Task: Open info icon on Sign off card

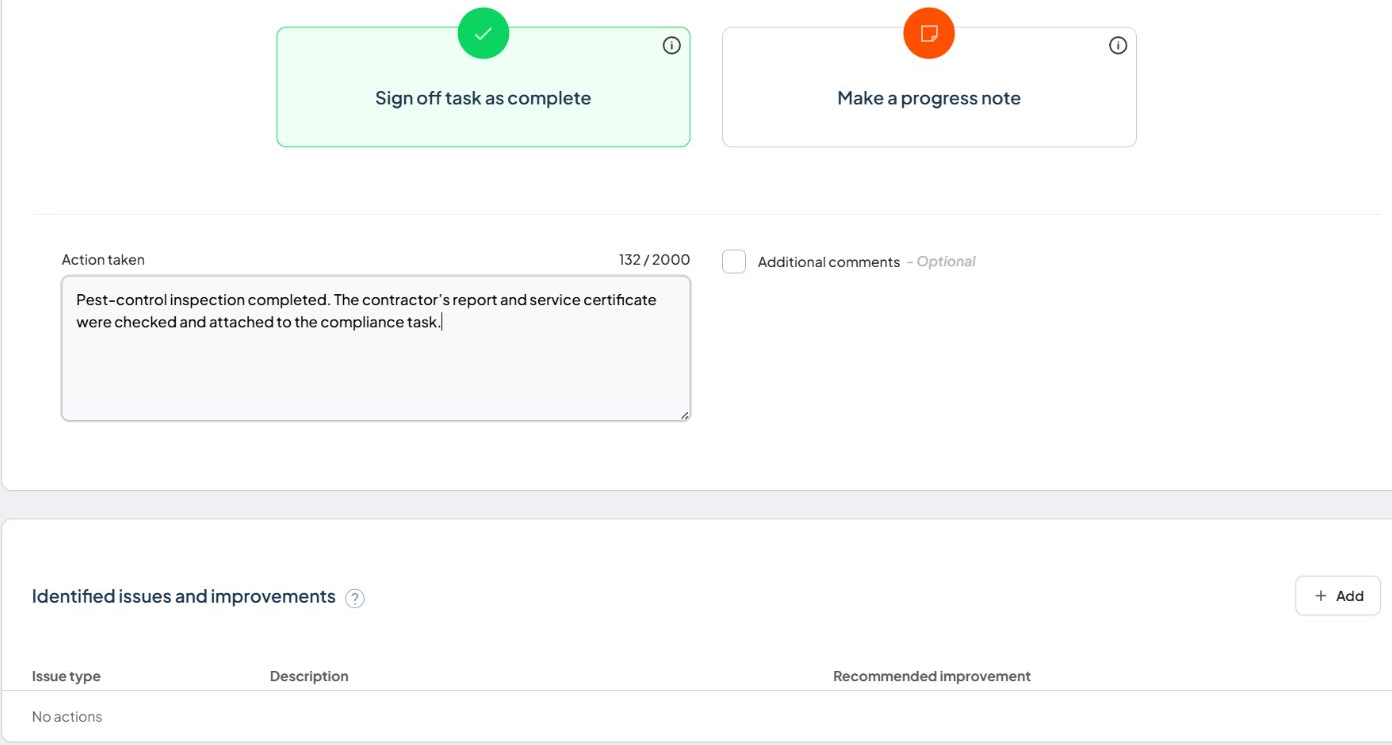Action: tap(672, 45)
